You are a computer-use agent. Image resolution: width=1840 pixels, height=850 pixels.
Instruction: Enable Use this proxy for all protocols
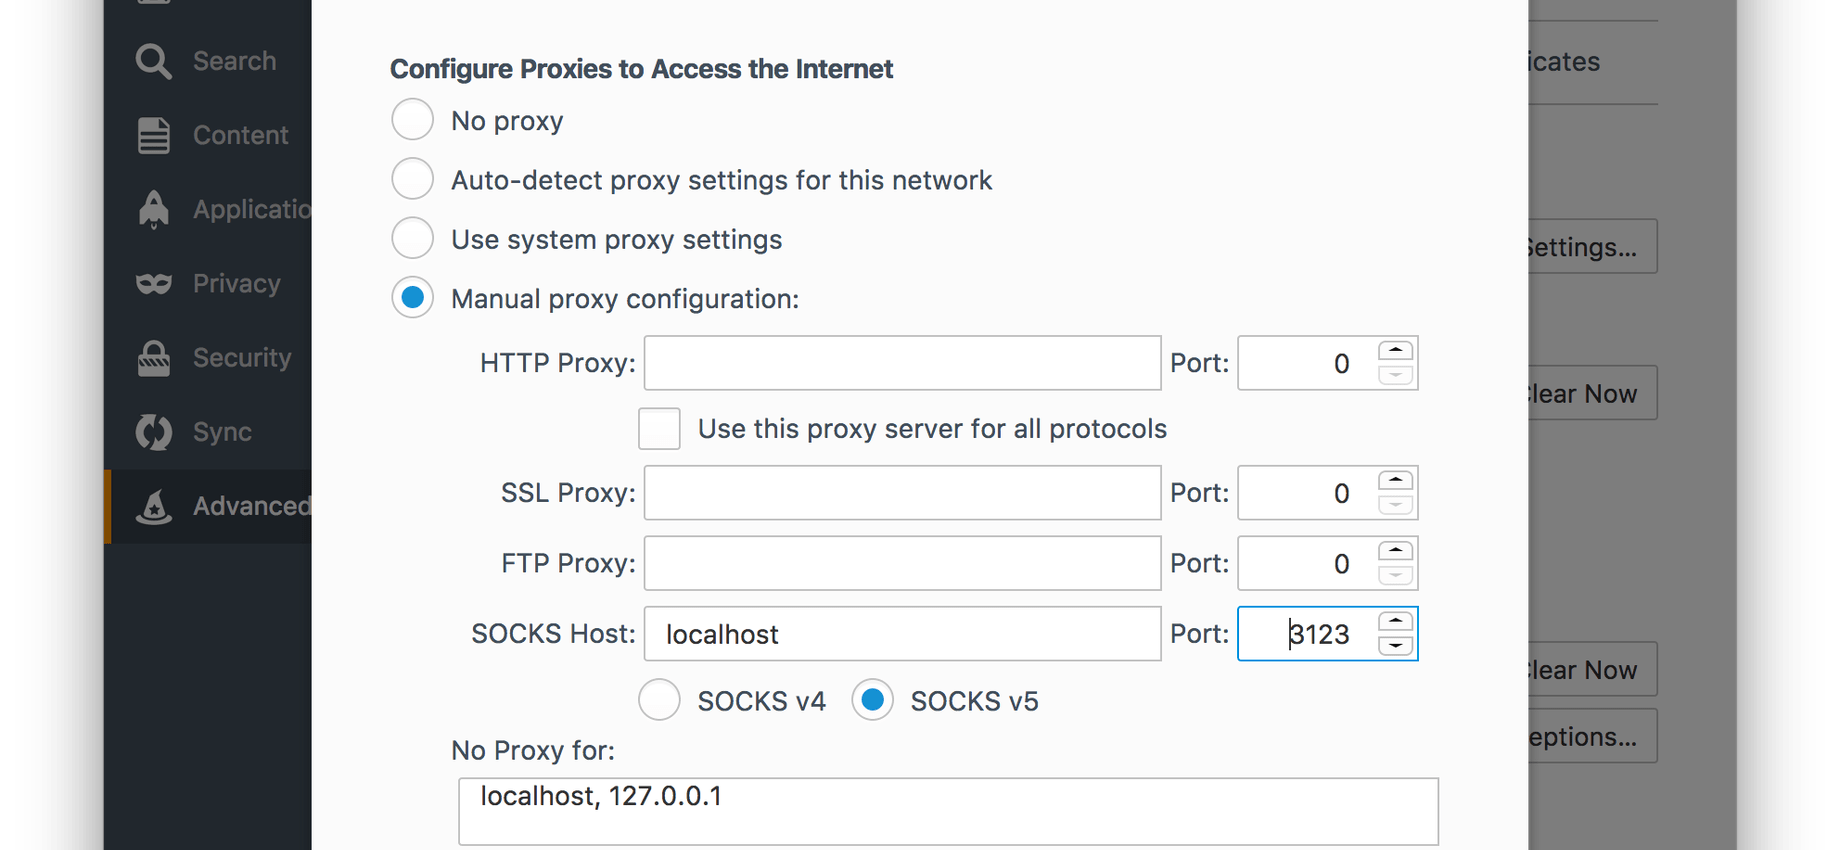[659, 429]
